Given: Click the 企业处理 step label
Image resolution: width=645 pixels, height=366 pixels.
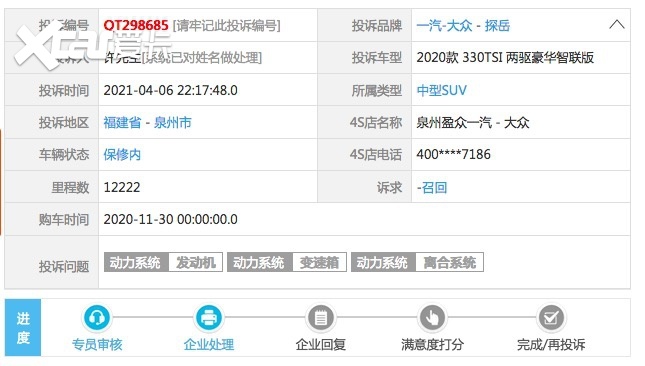Looking at the screenshot, I should tap(209, 344).
